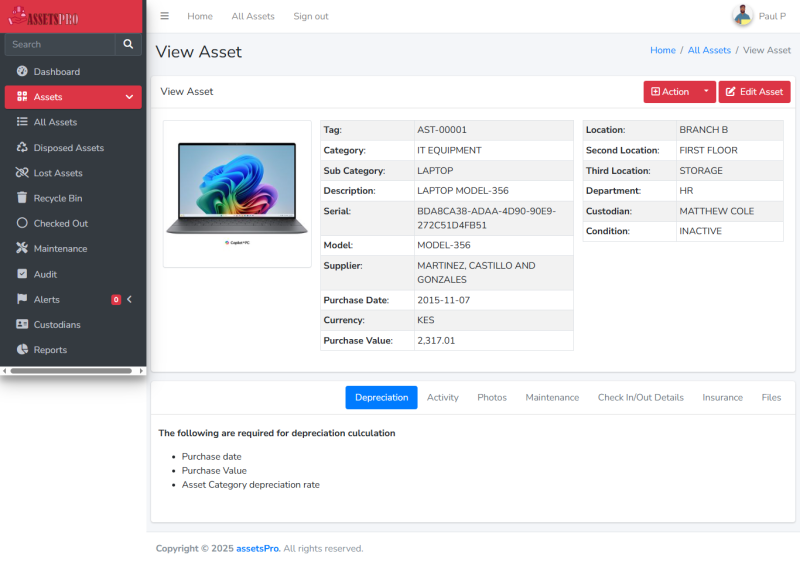Expand the Alerts submenu arrow
Screen dimensions: 800x565
coord(130,299)
